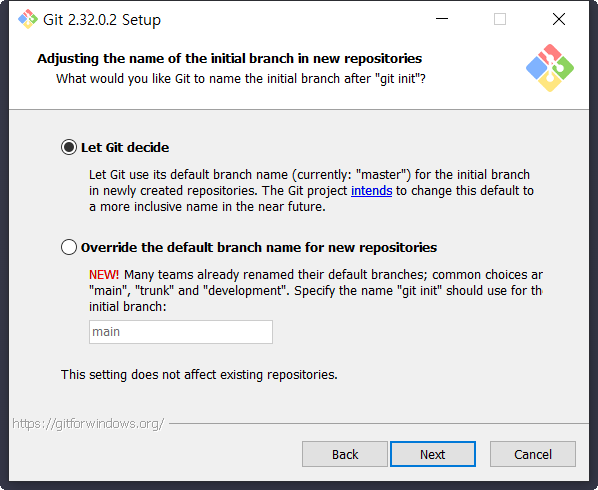Open the gitforwindows.org link

pos(88,423)
